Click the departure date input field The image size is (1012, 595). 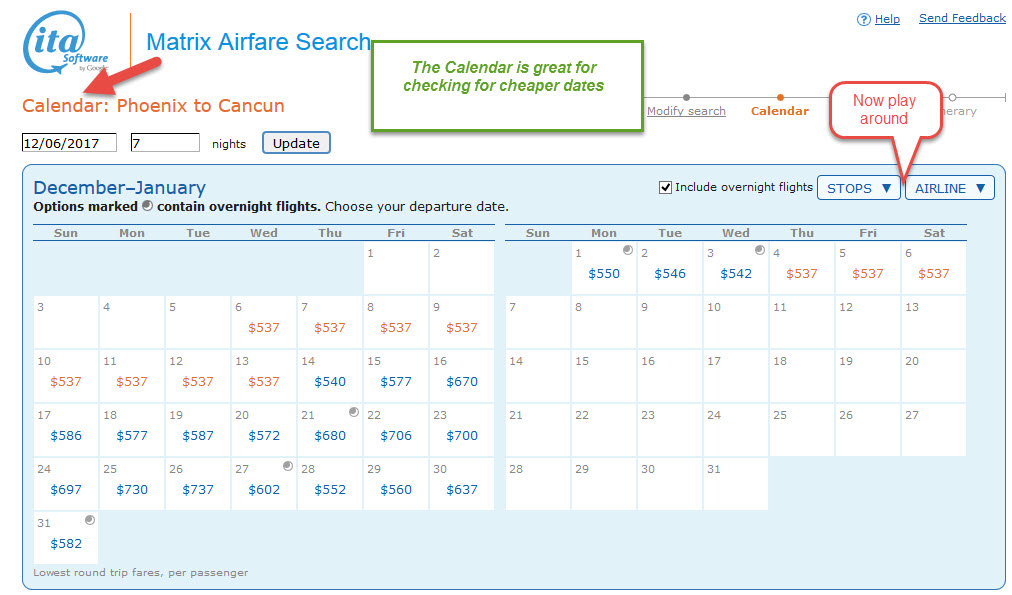pos(68,142)
